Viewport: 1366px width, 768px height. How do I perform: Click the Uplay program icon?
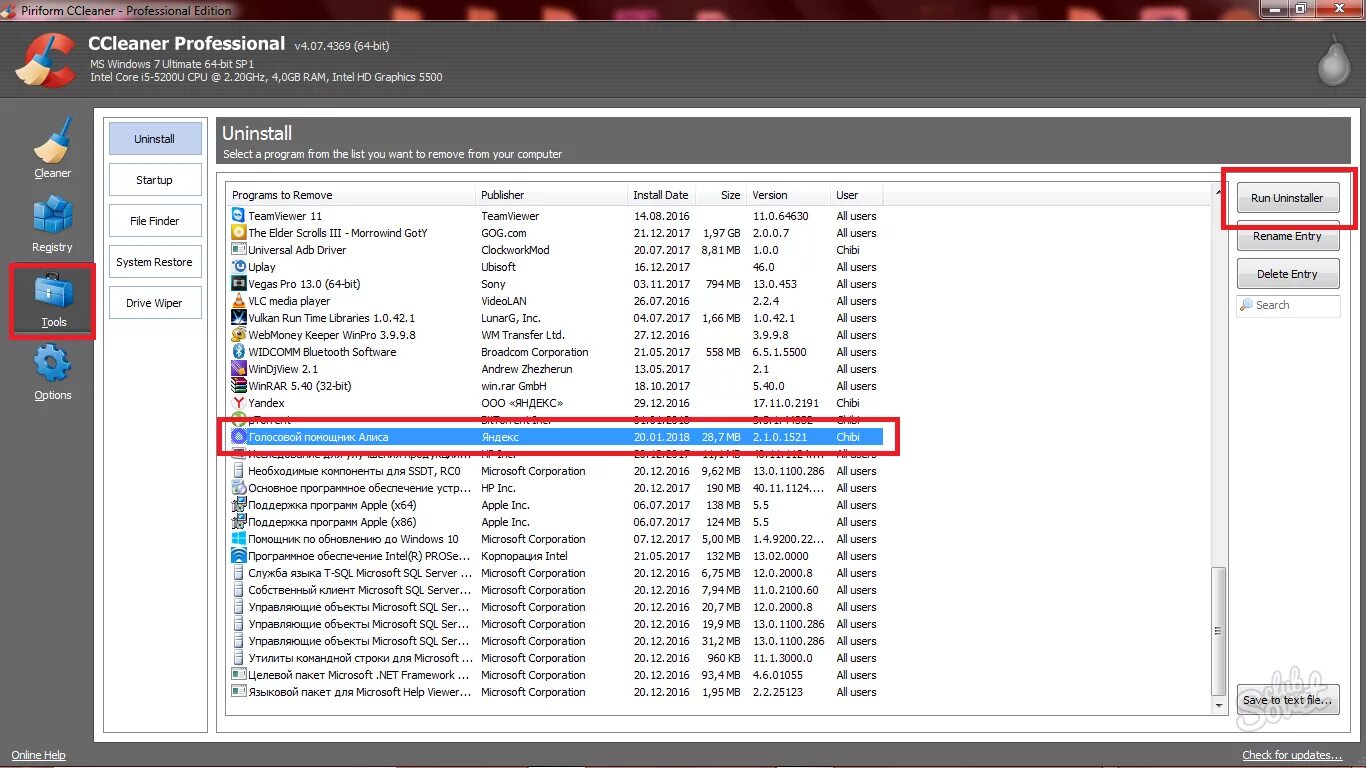click(x=238, y=267)
